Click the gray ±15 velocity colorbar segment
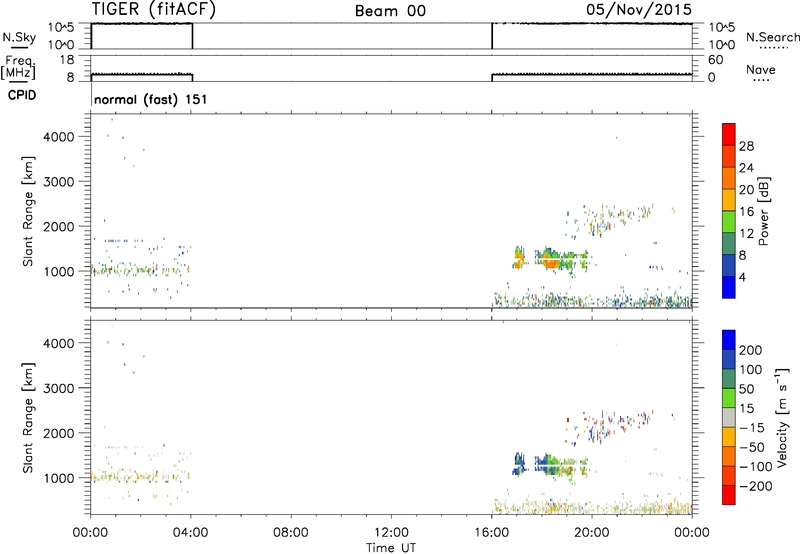 click(x=729, y=418)
